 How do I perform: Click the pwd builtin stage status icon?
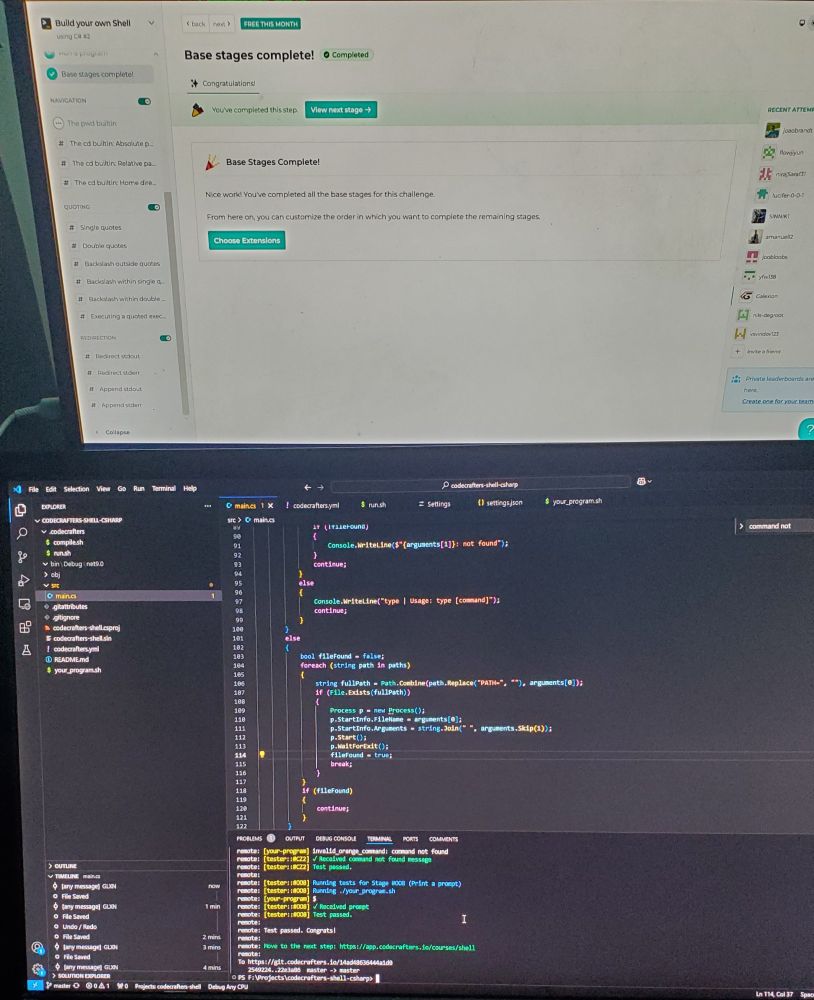(58, 122)
